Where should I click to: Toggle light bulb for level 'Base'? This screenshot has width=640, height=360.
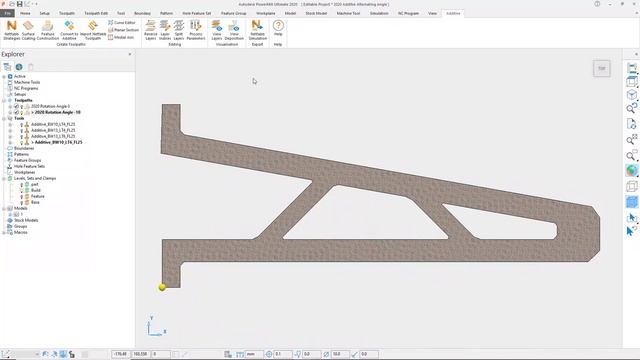pos(22,202)
